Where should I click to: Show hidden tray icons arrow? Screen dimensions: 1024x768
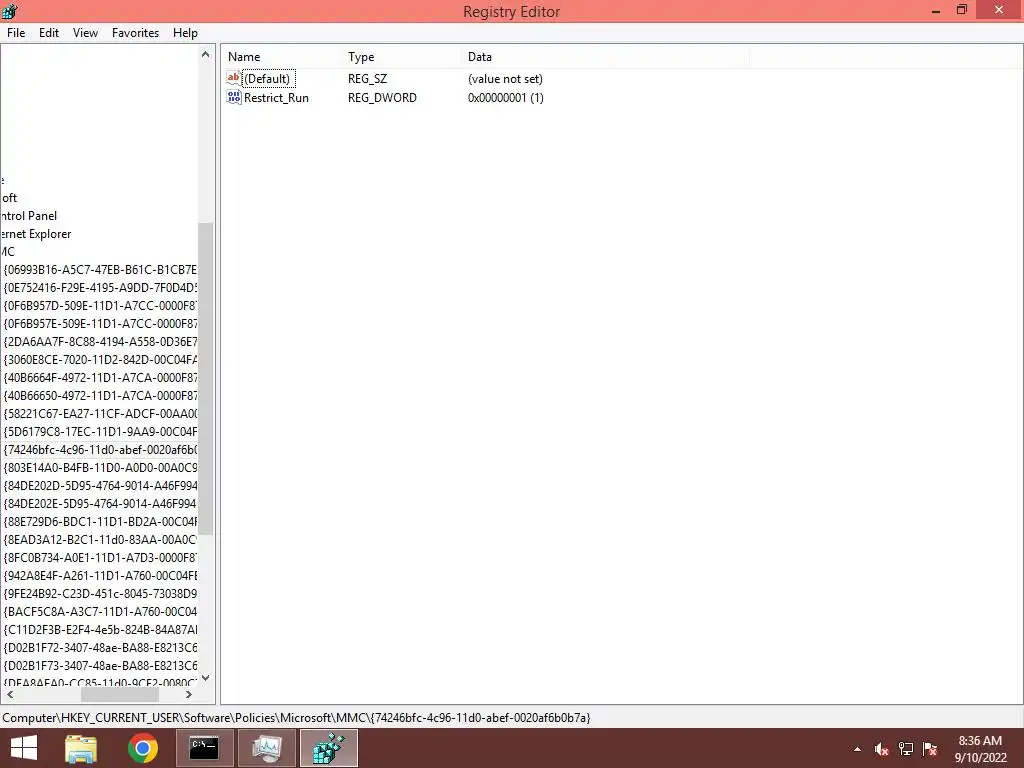[857, 749]
